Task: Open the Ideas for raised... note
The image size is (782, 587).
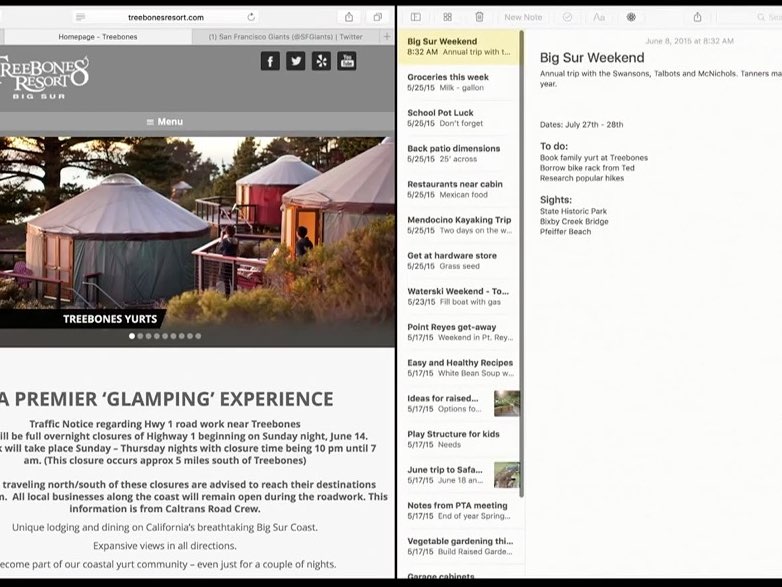Action: tap(459, 404)
